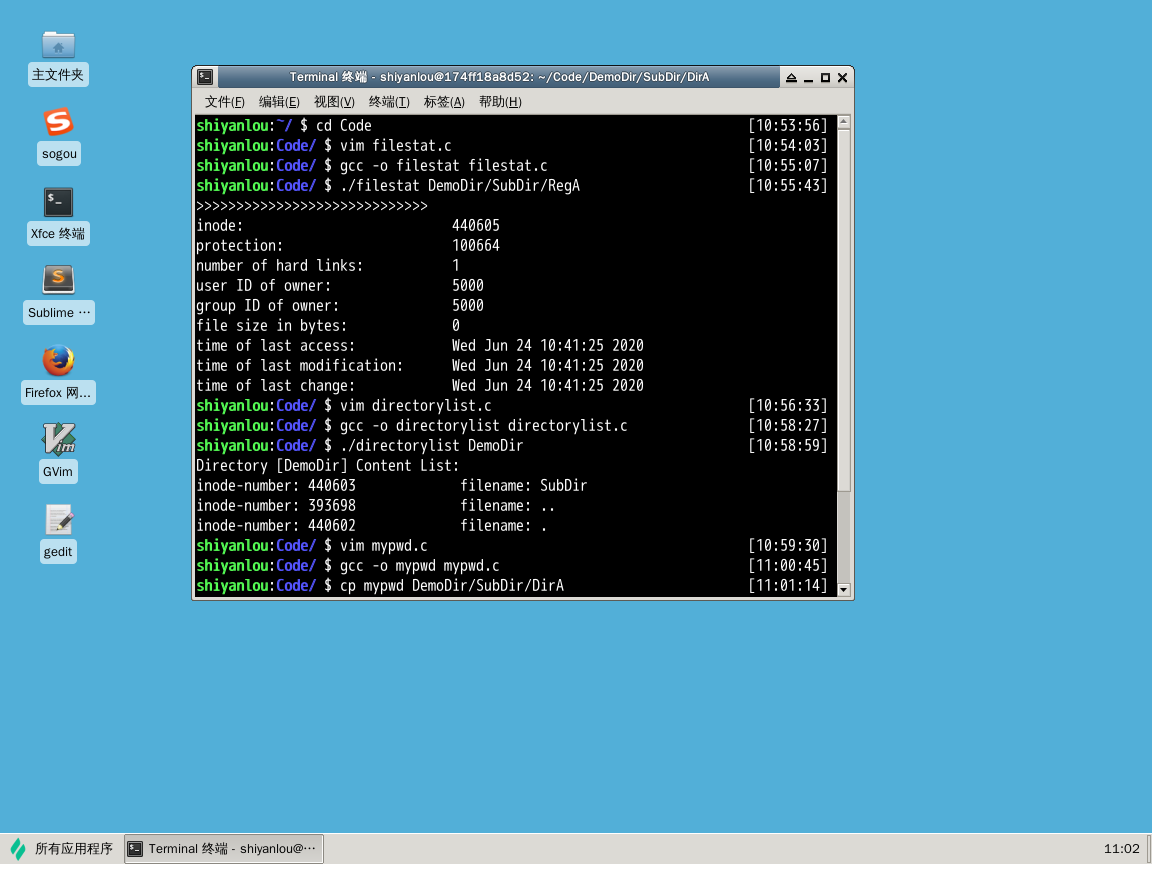The height and width of the screenshot is (896, 1152).
Task: Roll up the terminal window with the shade button
Action: click(x=791, y=78)
